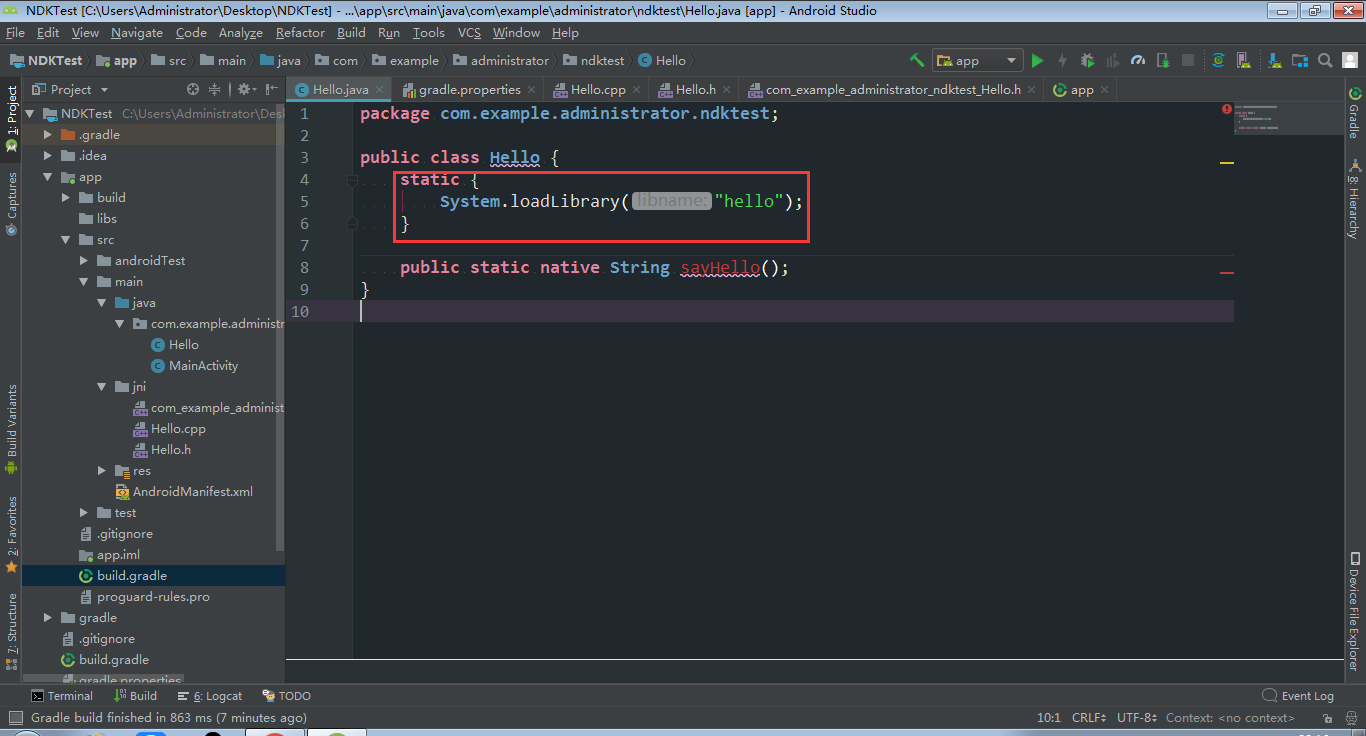Close the gradle.properties tab
The image size is (1366, 736).
point(532,90)
